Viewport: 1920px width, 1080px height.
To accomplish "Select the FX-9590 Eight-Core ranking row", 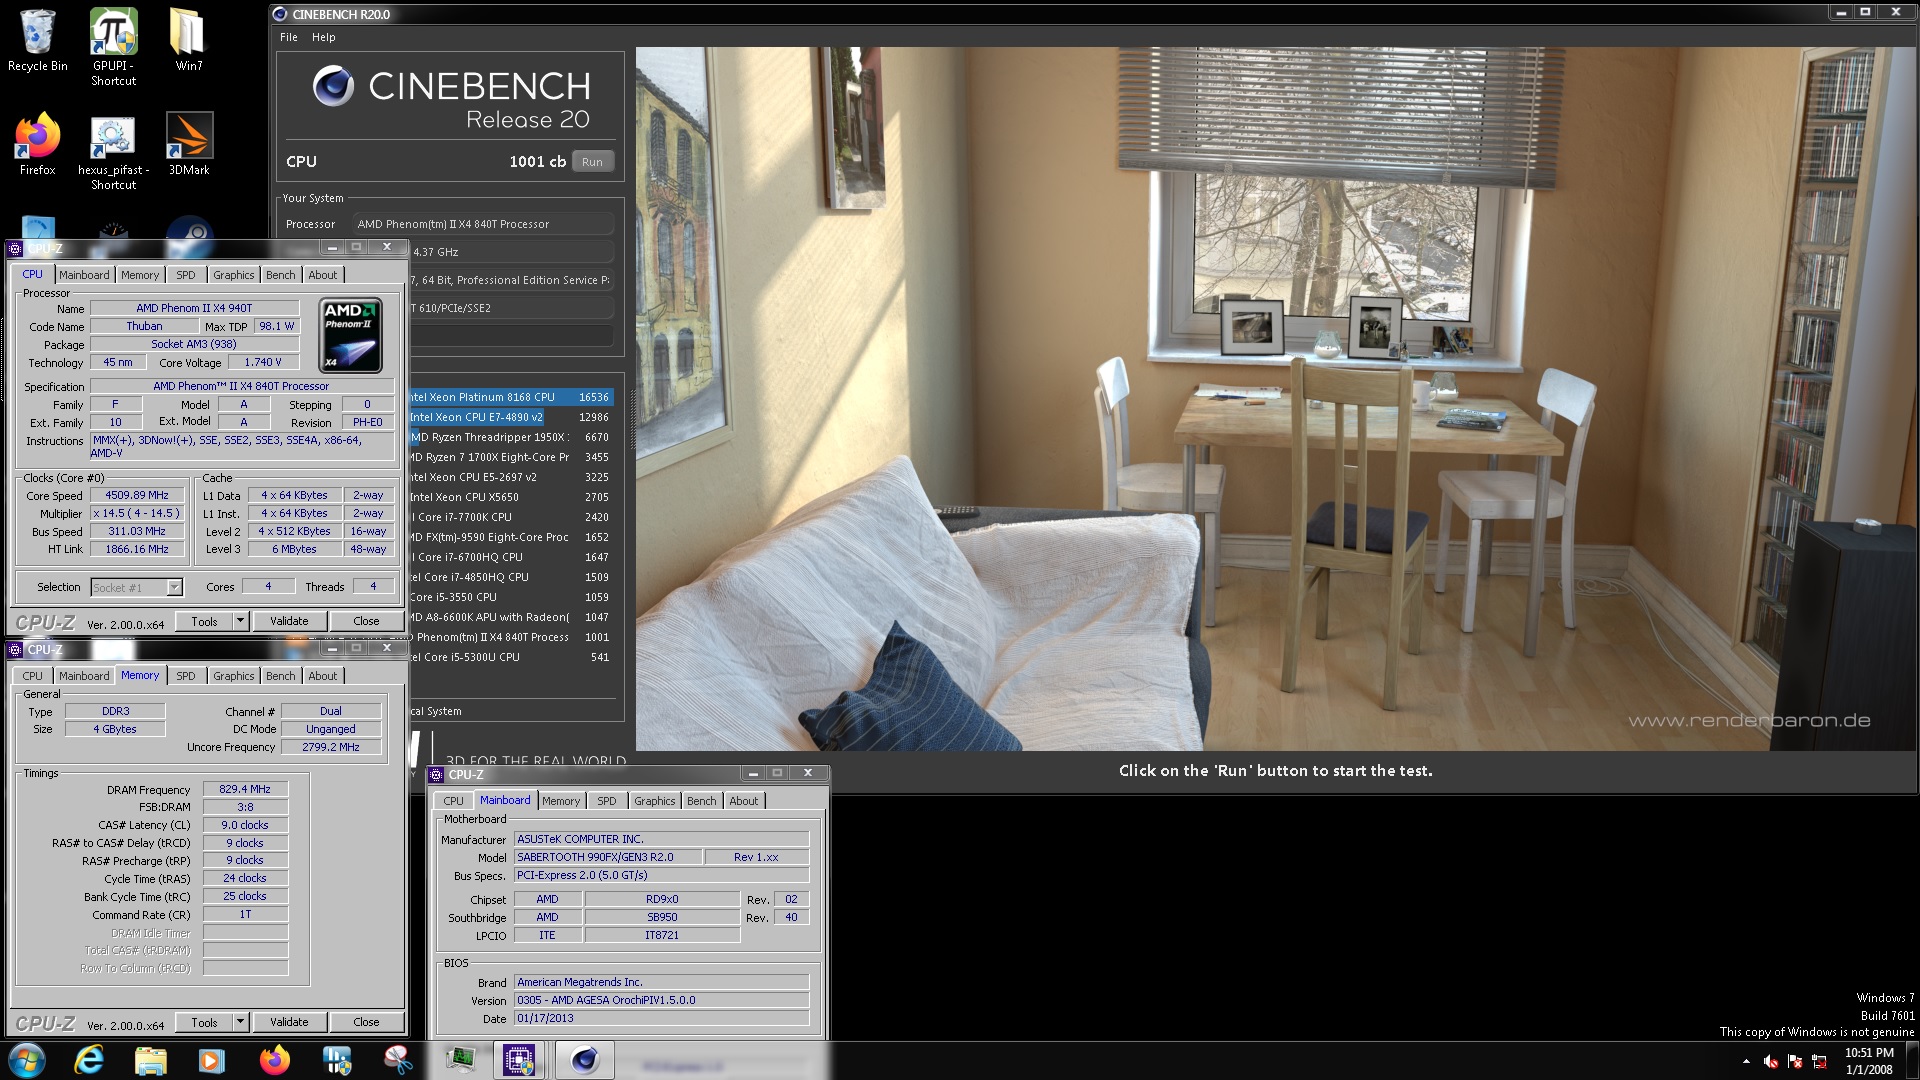I will point(510,537).
